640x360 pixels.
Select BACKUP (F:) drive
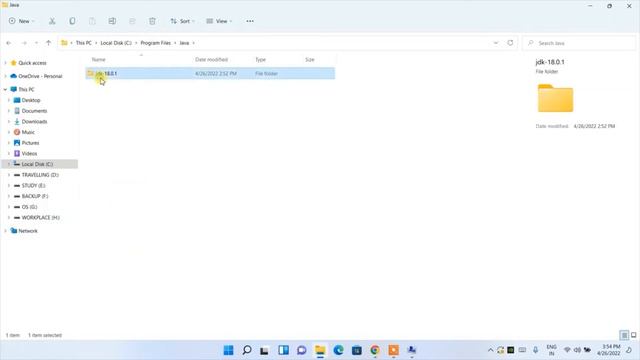35,196
